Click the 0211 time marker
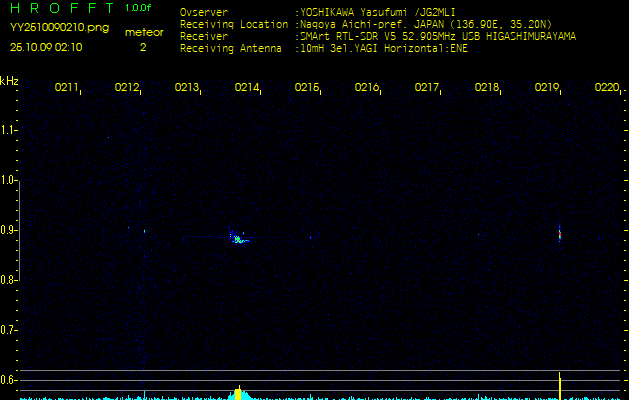 66,87
